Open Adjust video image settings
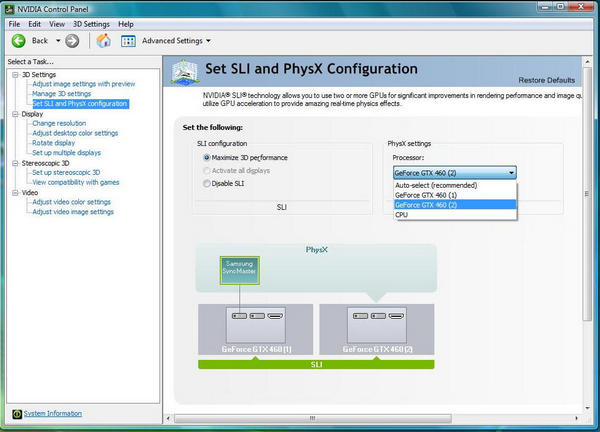This screenshot has width=600, height=432. [x=73, y=212]
